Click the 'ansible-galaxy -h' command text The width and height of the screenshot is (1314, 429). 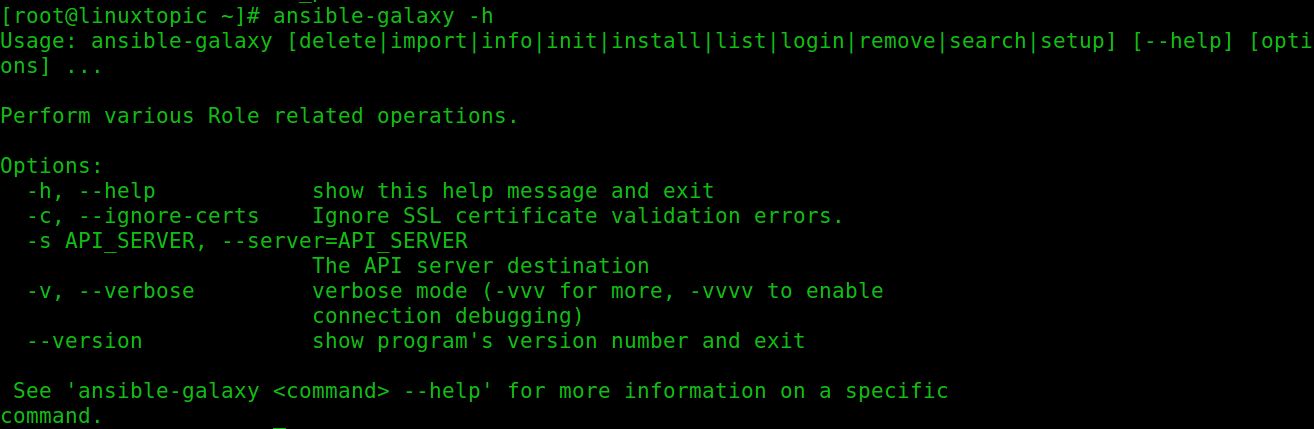383,16
